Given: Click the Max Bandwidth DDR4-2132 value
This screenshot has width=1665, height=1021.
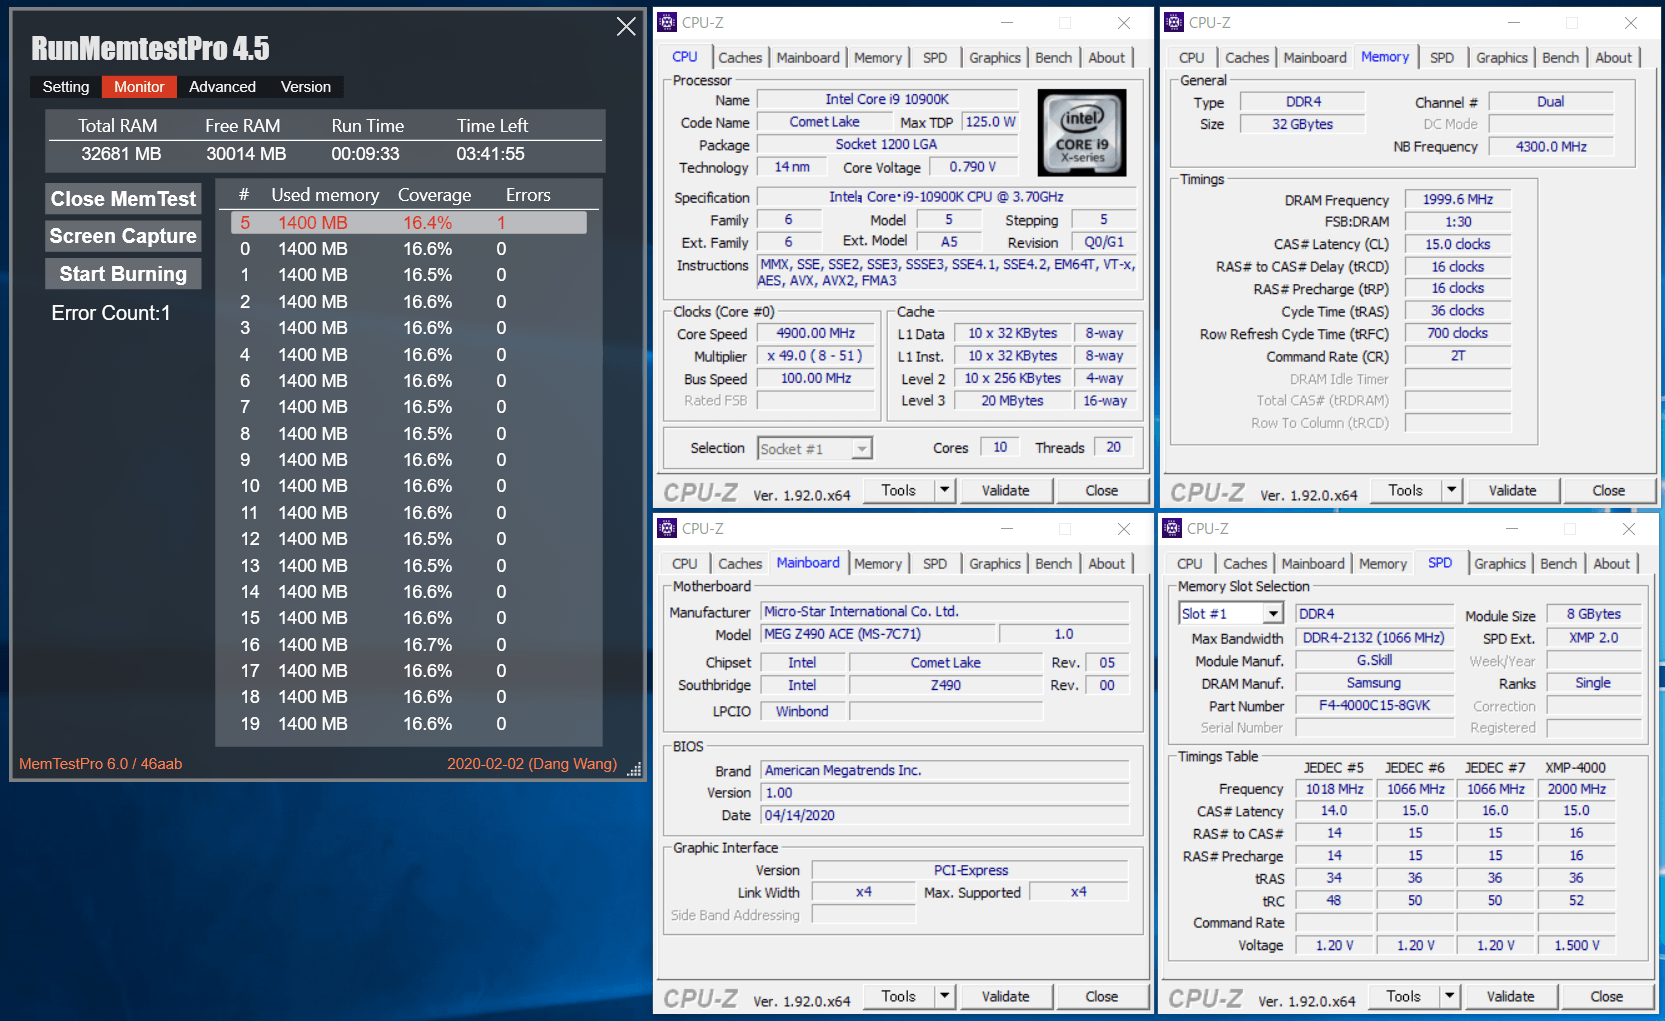Looking at the screenshot, I should click(x=1373, y=638).
